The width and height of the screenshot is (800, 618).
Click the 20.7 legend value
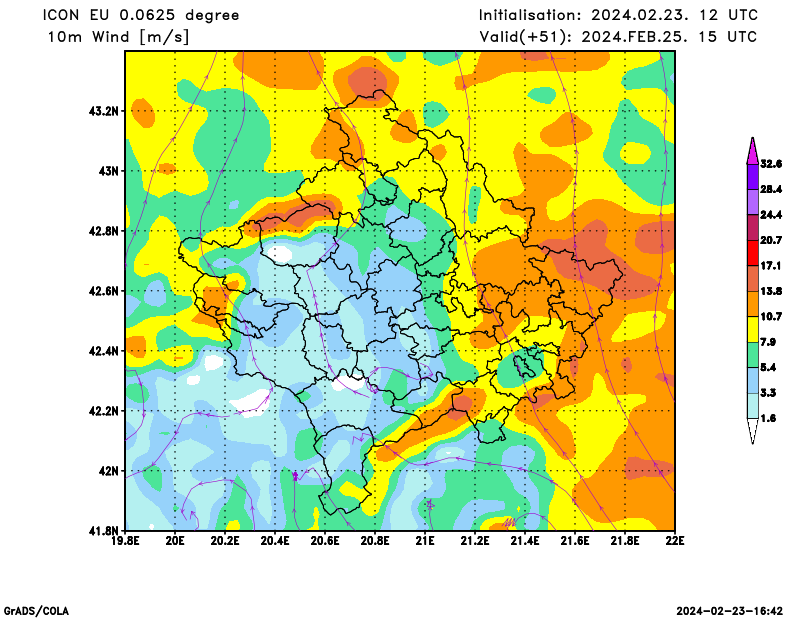(771, 240)
